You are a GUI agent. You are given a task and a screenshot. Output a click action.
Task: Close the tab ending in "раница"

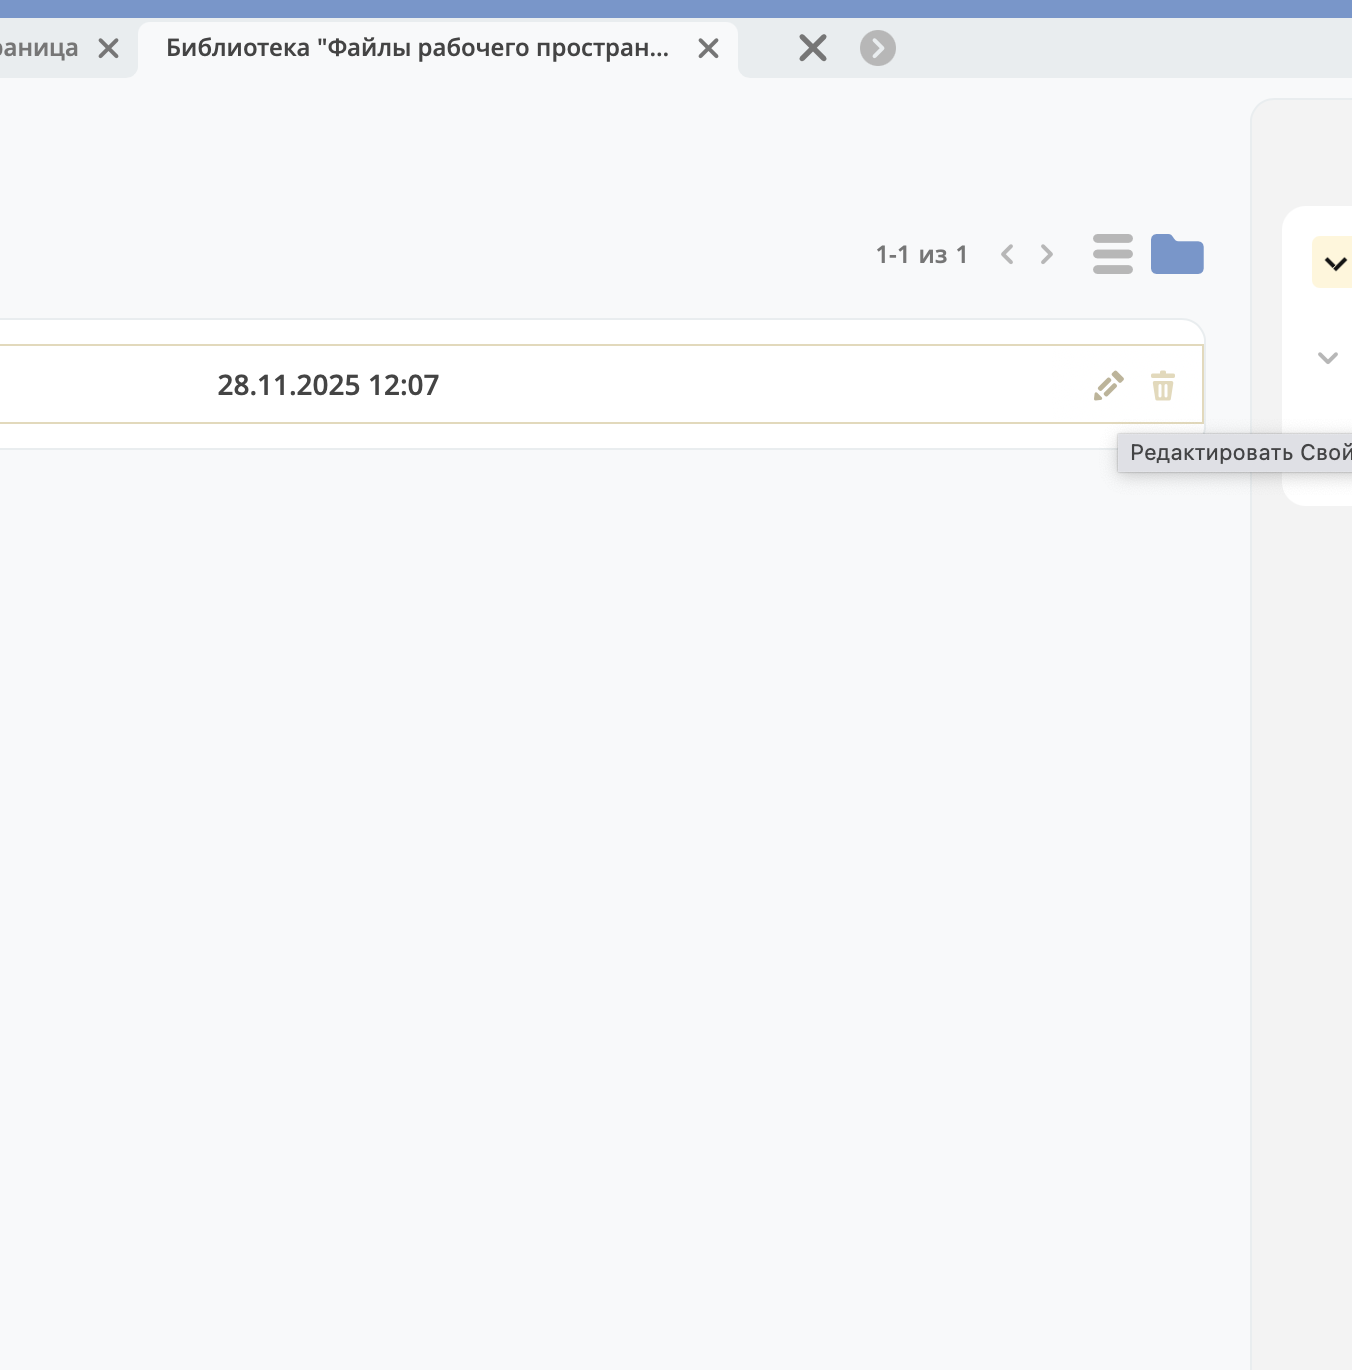[x=108, y=48]
